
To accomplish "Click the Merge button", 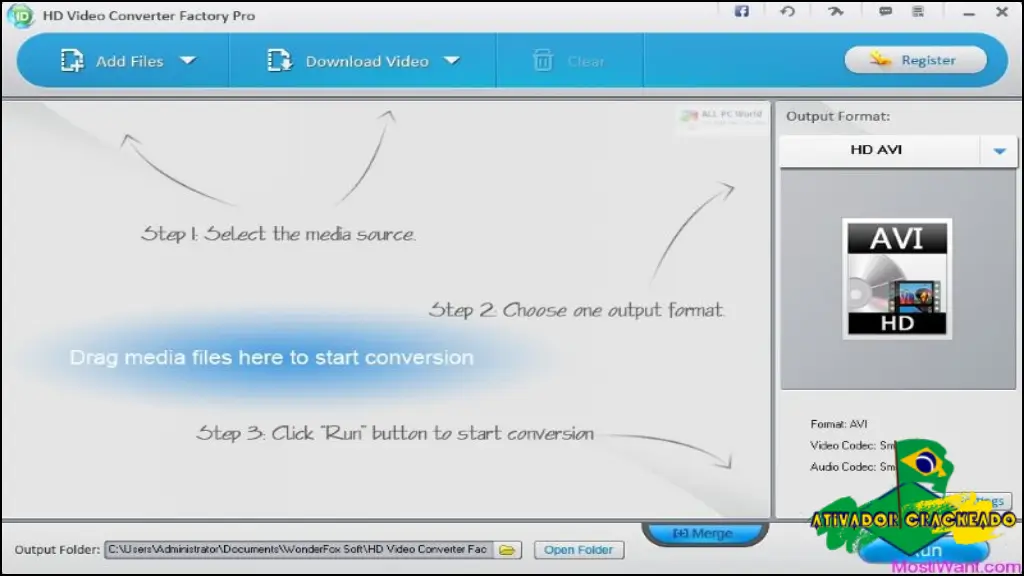I will (x=703, y=534).
